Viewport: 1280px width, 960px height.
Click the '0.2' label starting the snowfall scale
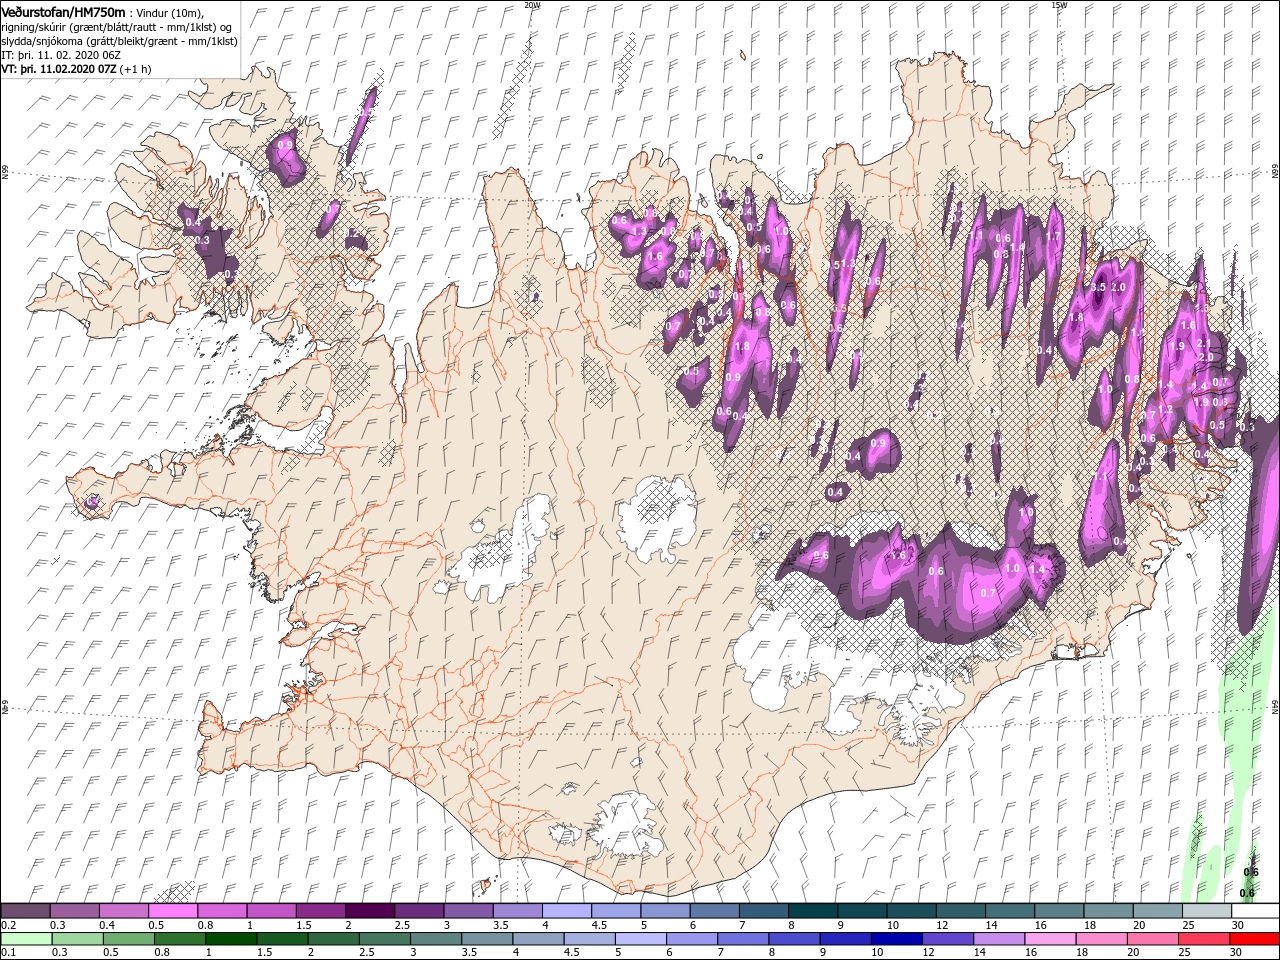[8, 925]
